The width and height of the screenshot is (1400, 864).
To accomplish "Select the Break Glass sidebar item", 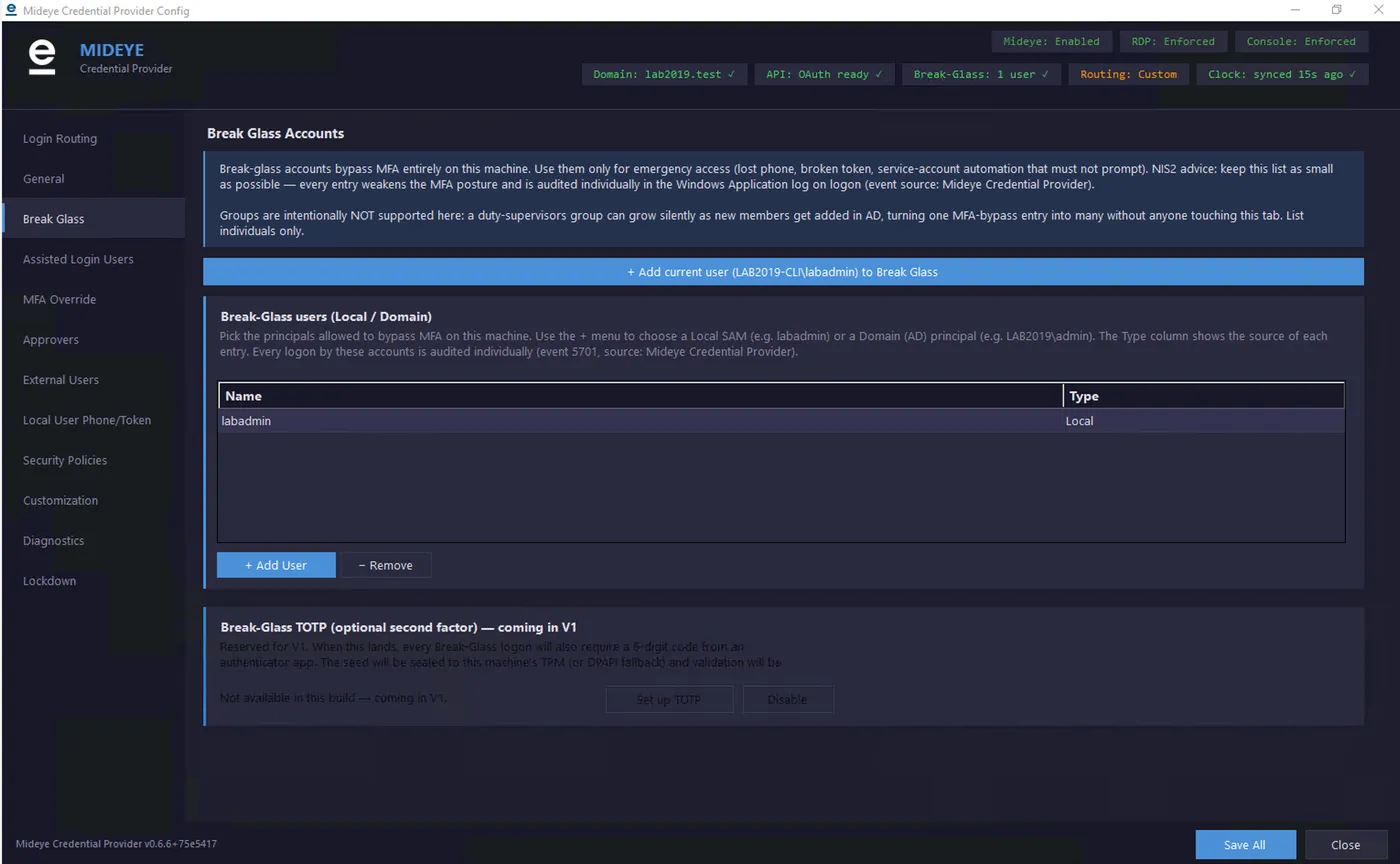I will click(x=93, y=218).
